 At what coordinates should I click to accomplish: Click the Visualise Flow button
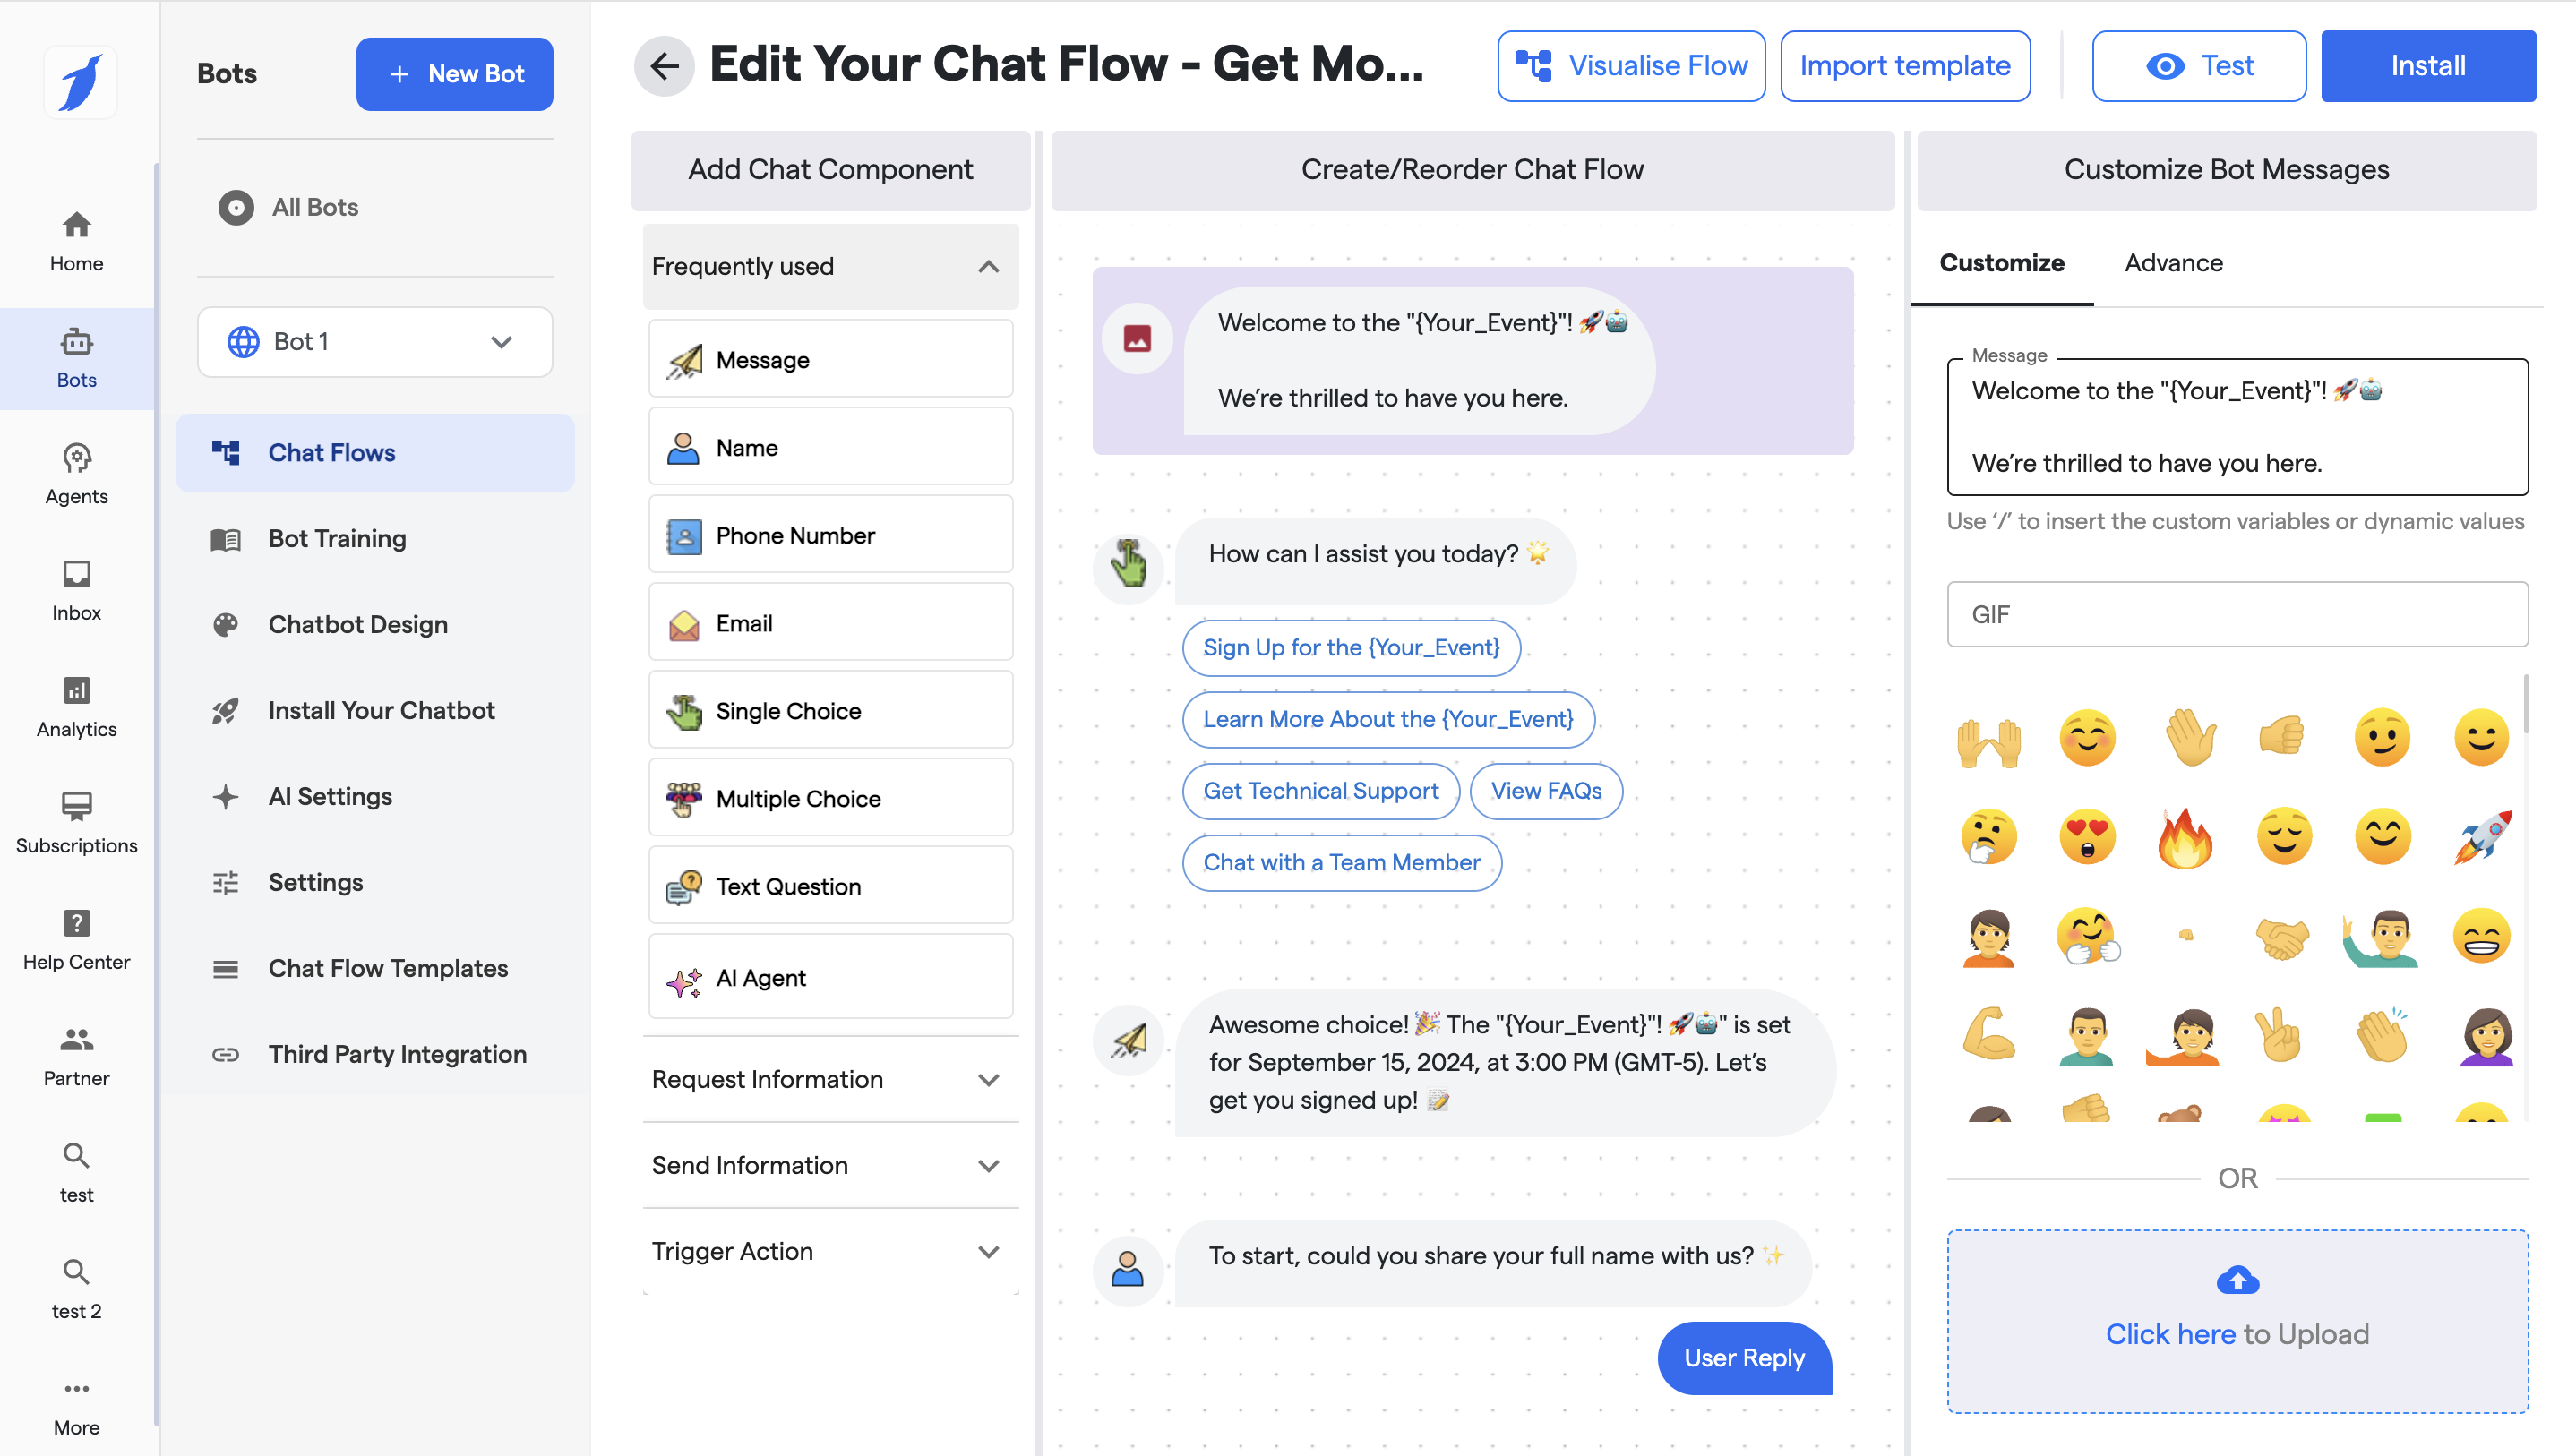pos(1631,66)
